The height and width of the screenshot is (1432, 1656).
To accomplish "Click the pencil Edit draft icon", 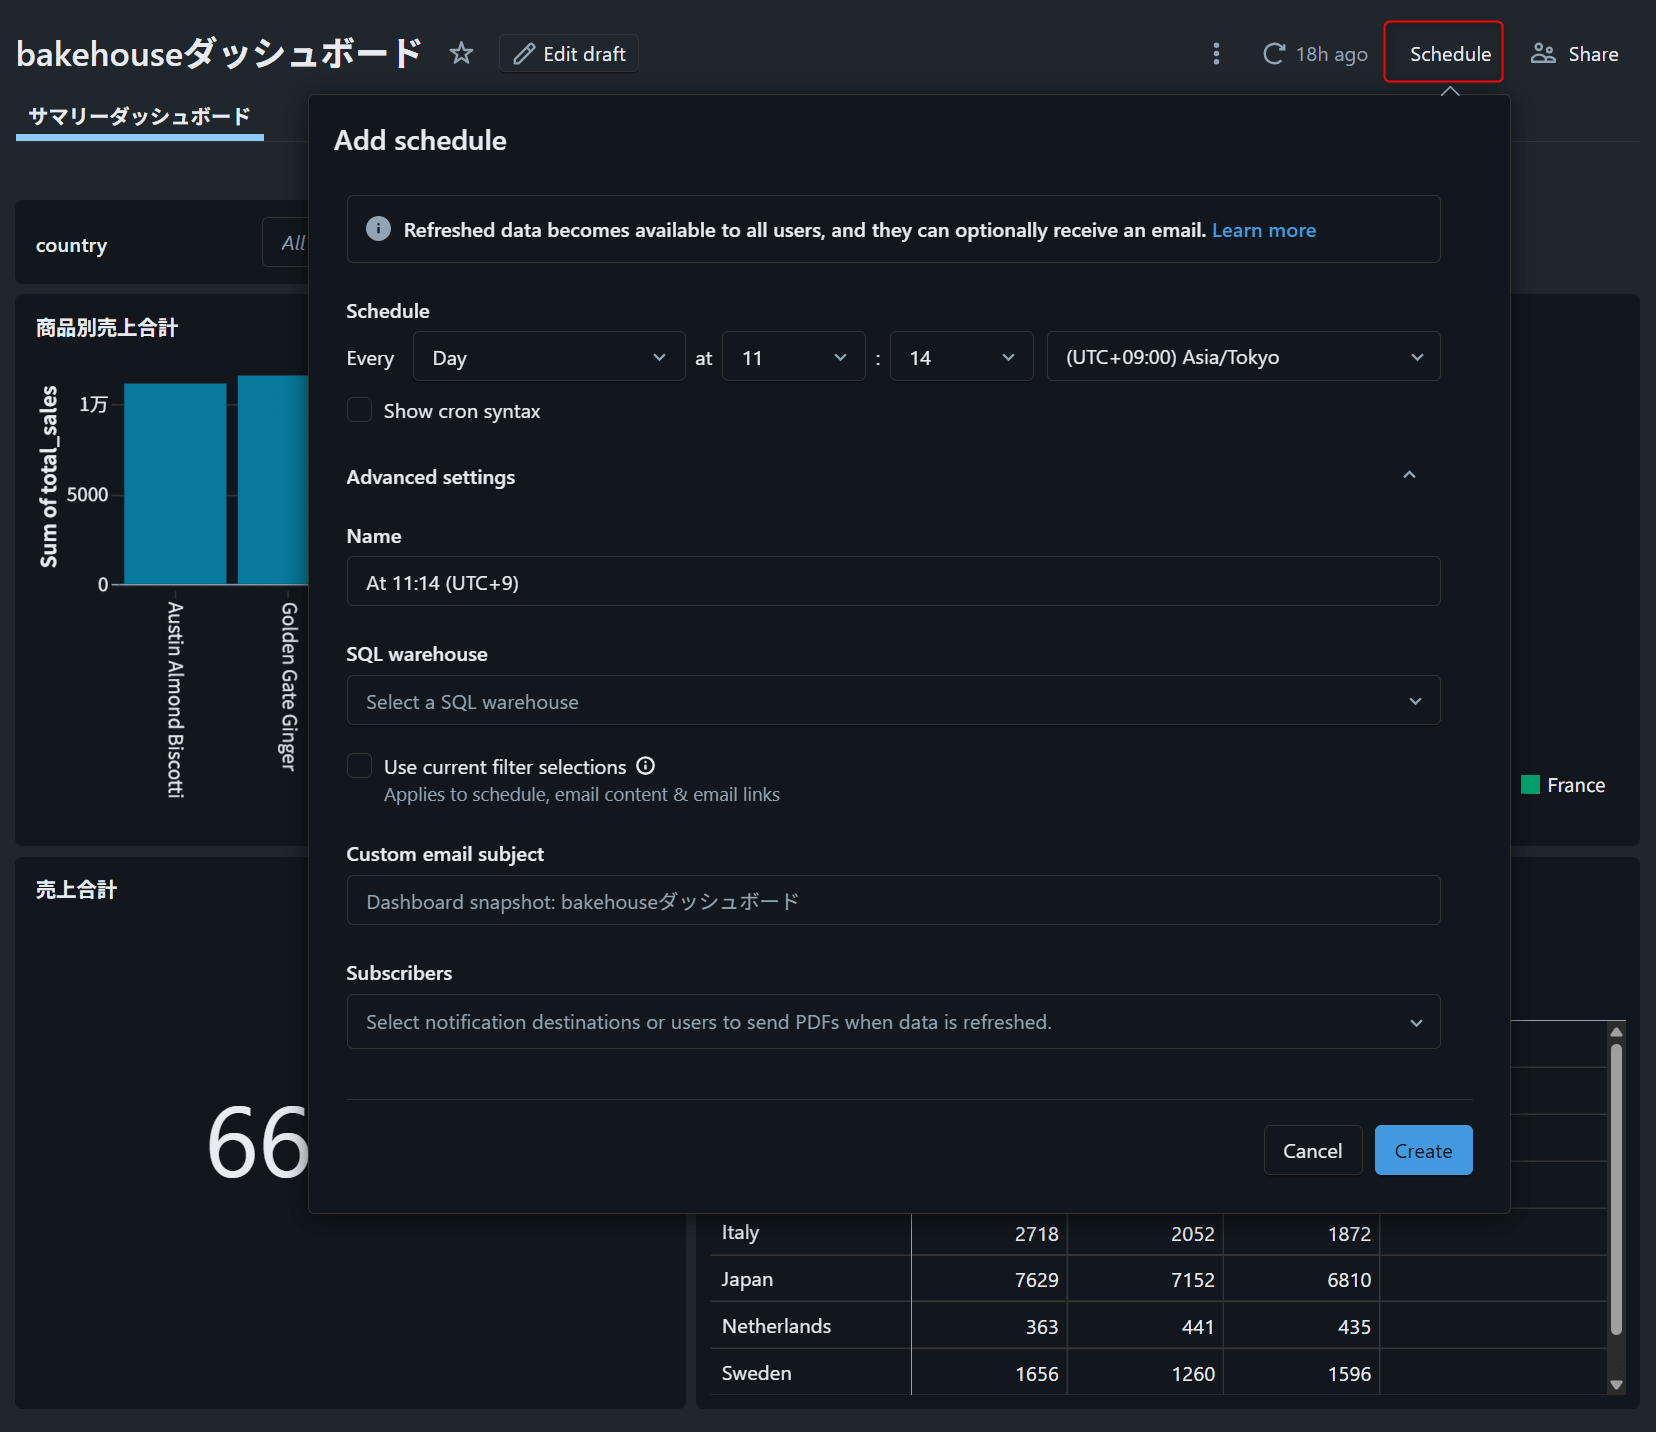I will point(524,54).
